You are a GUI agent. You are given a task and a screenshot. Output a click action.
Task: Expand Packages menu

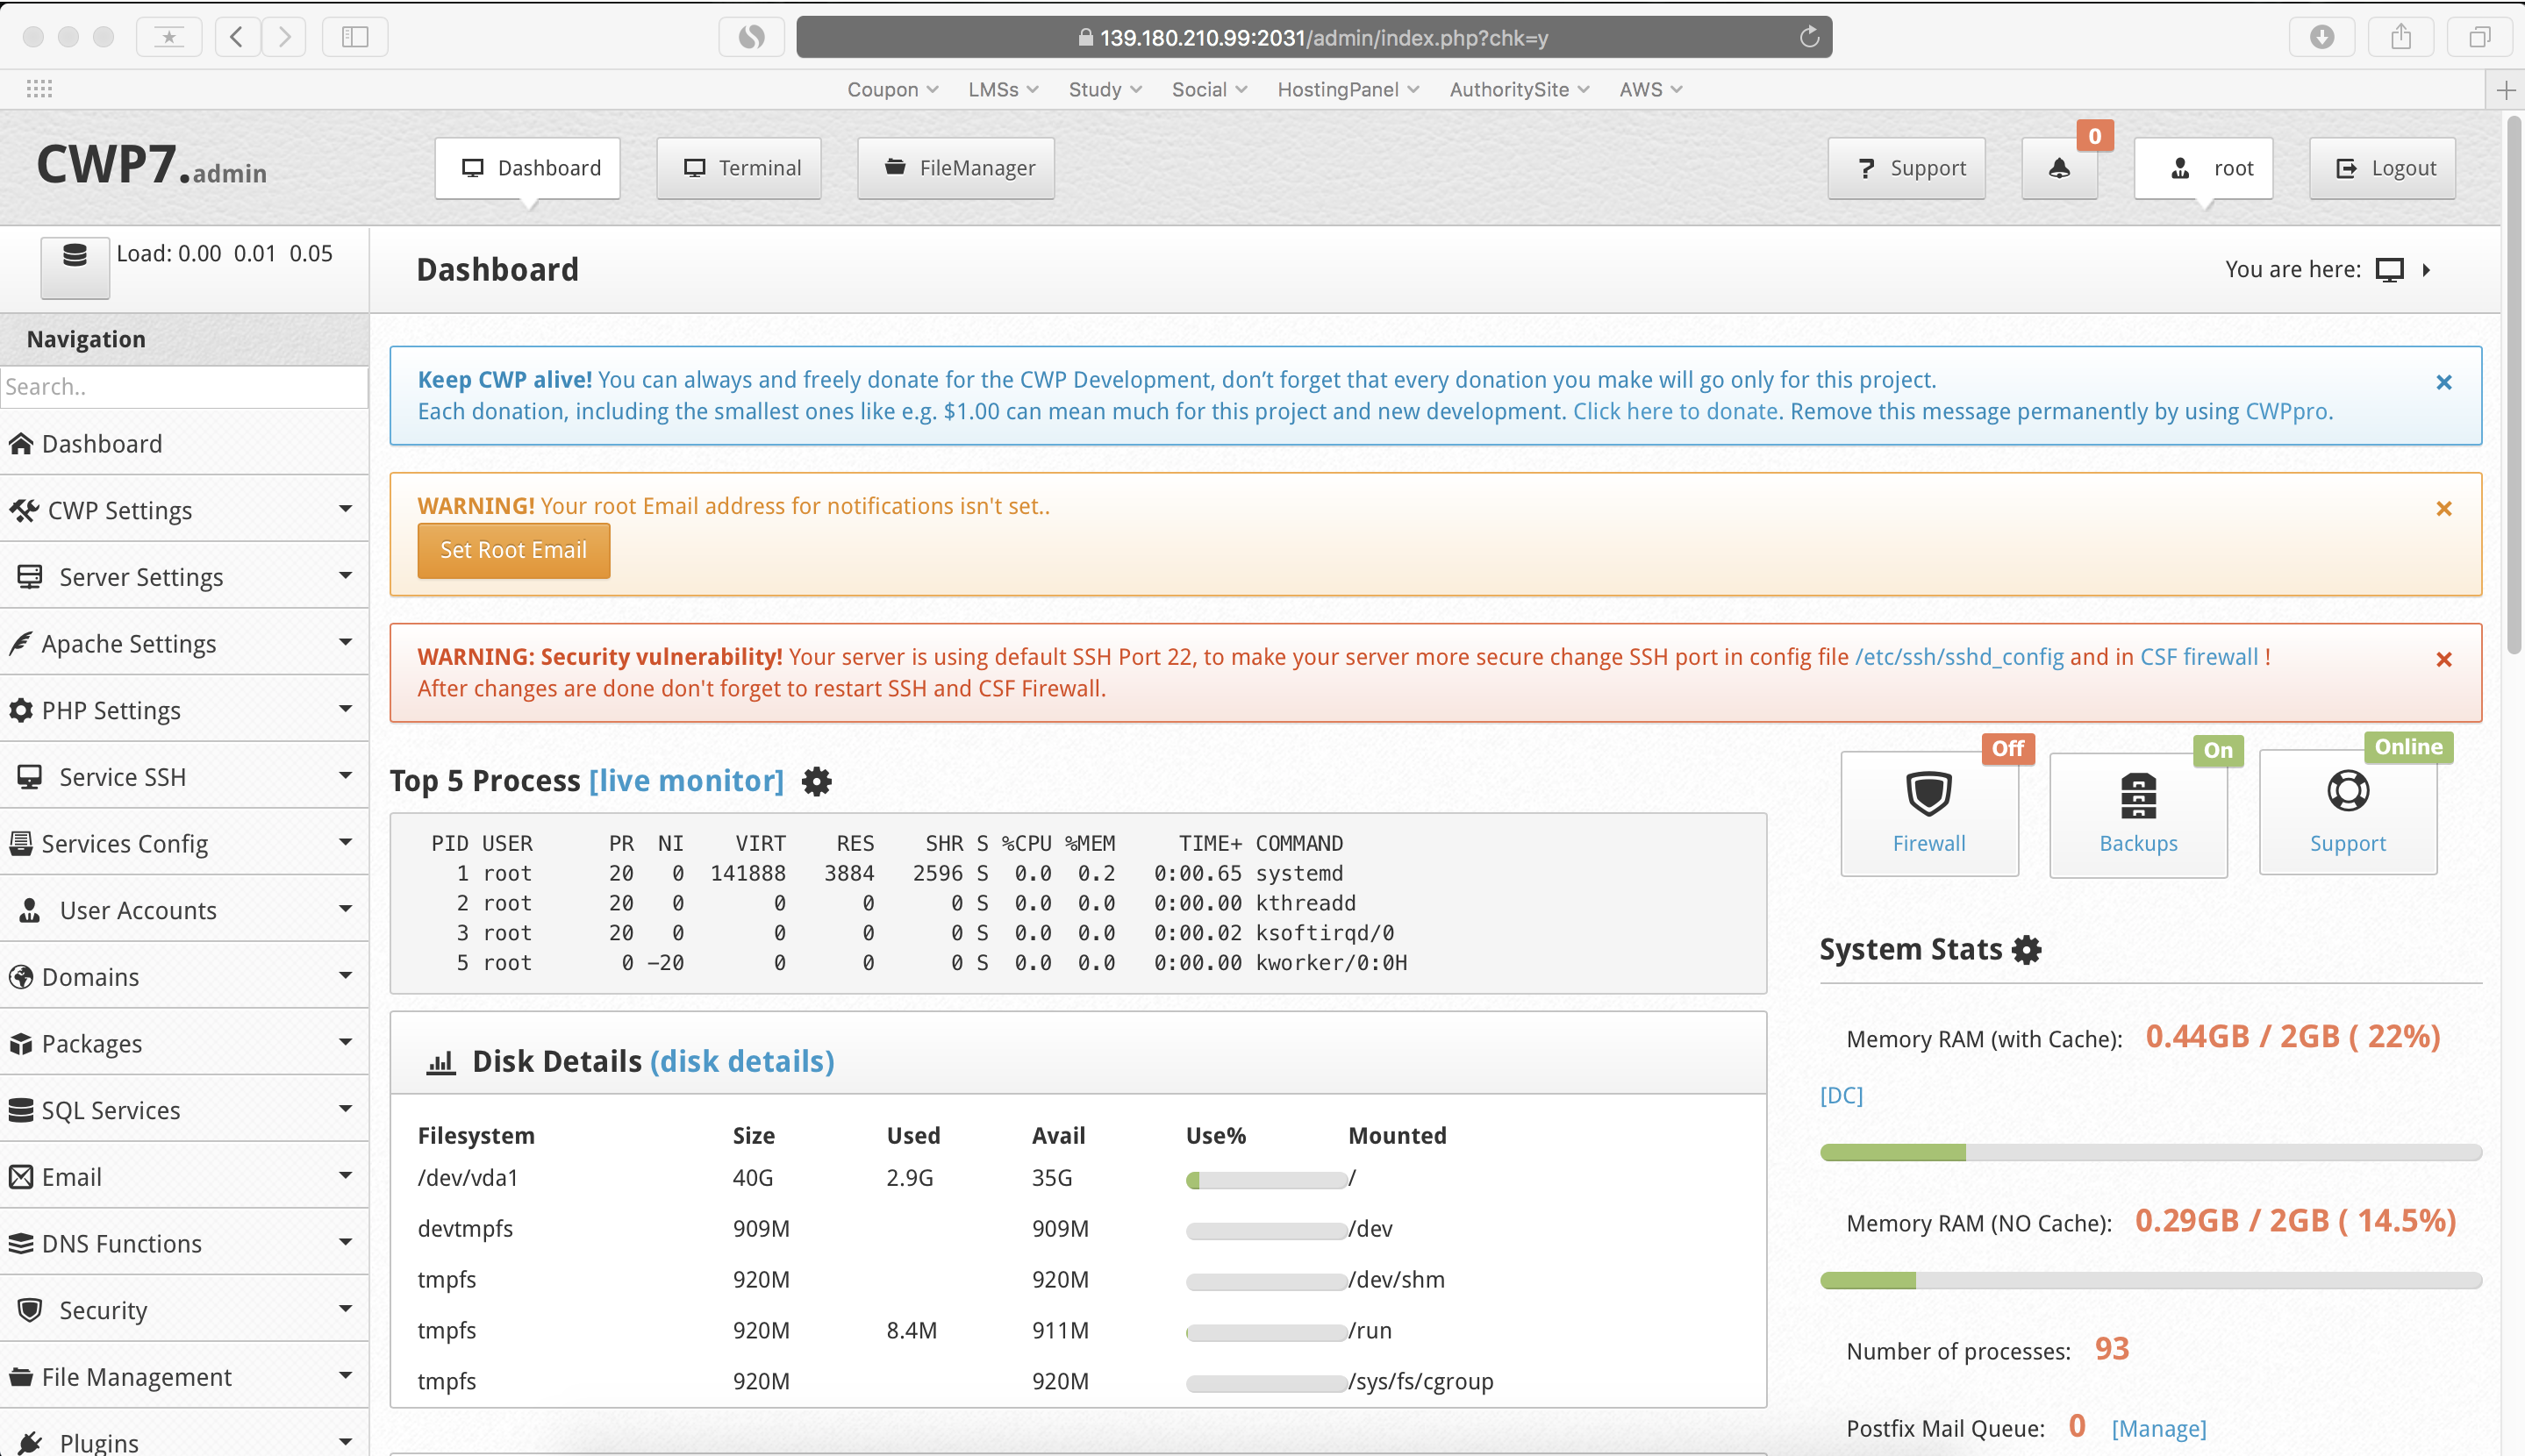click(184, 1044)
